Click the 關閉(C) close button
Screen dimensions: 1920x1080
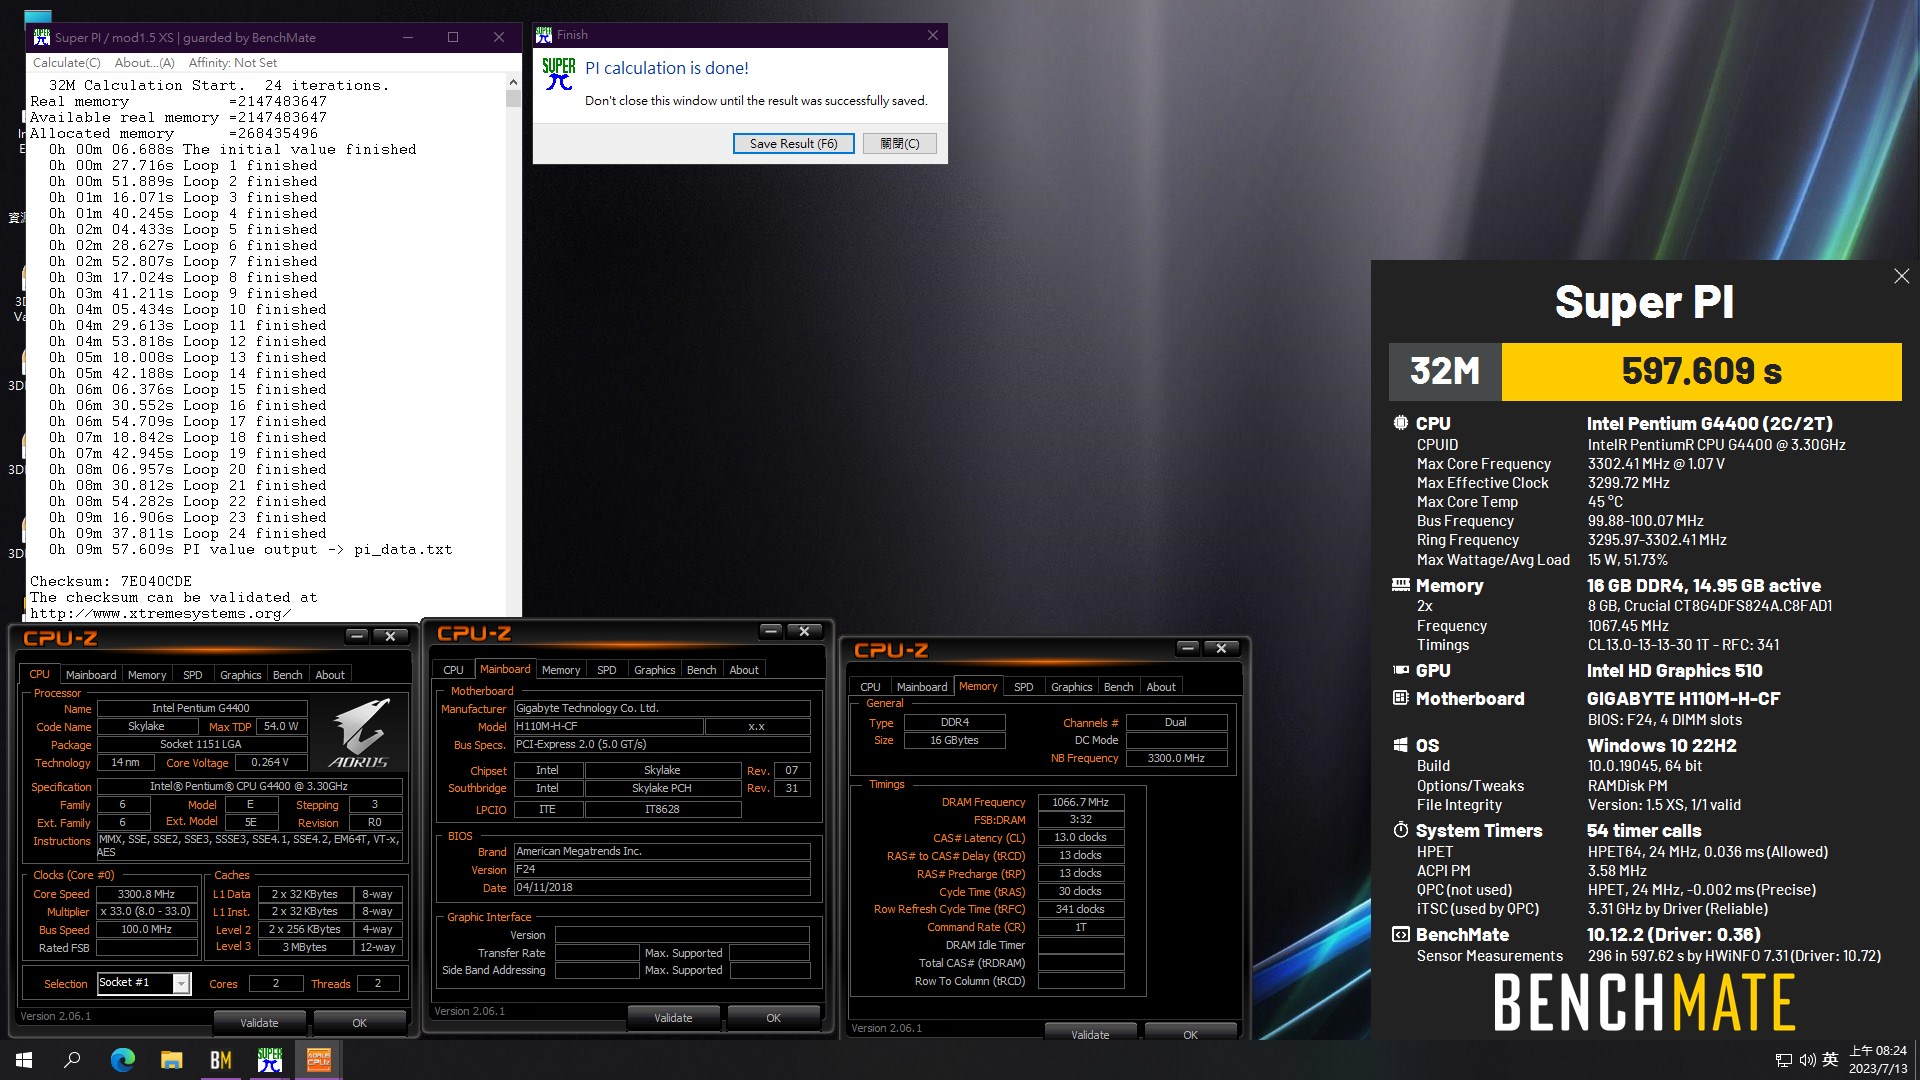(900, 143)
